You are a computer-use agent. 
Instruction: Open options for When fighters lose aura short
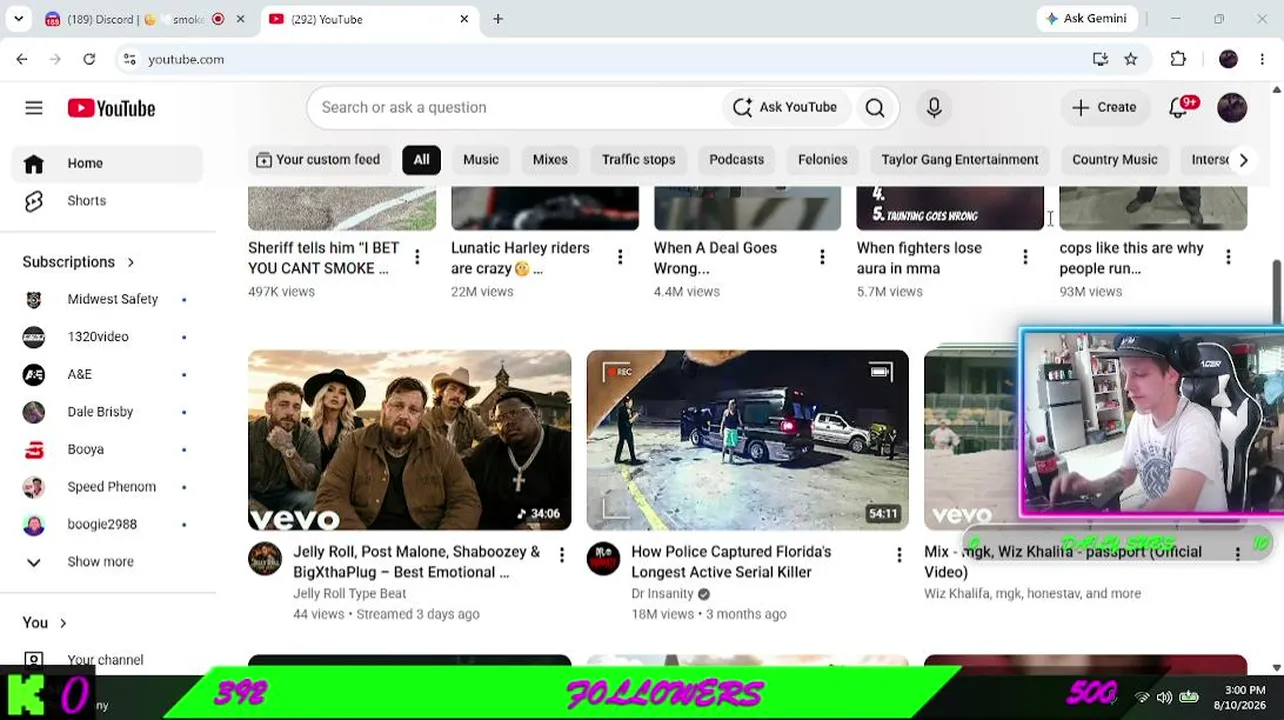coord(1025,258)
